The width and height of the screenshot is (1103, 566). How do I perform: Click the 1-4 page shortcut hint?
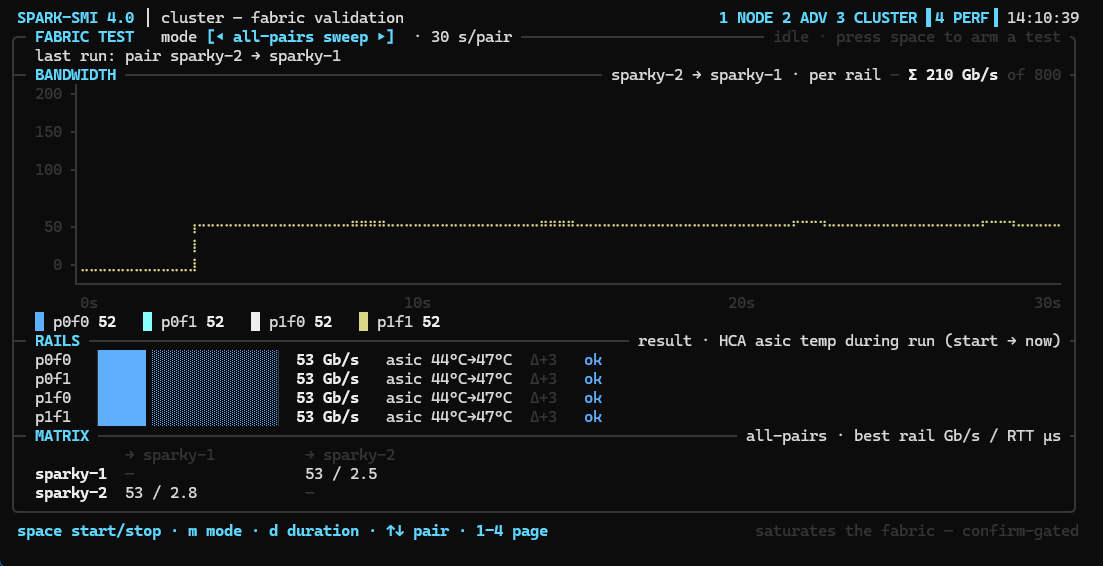tap(512, 531)
